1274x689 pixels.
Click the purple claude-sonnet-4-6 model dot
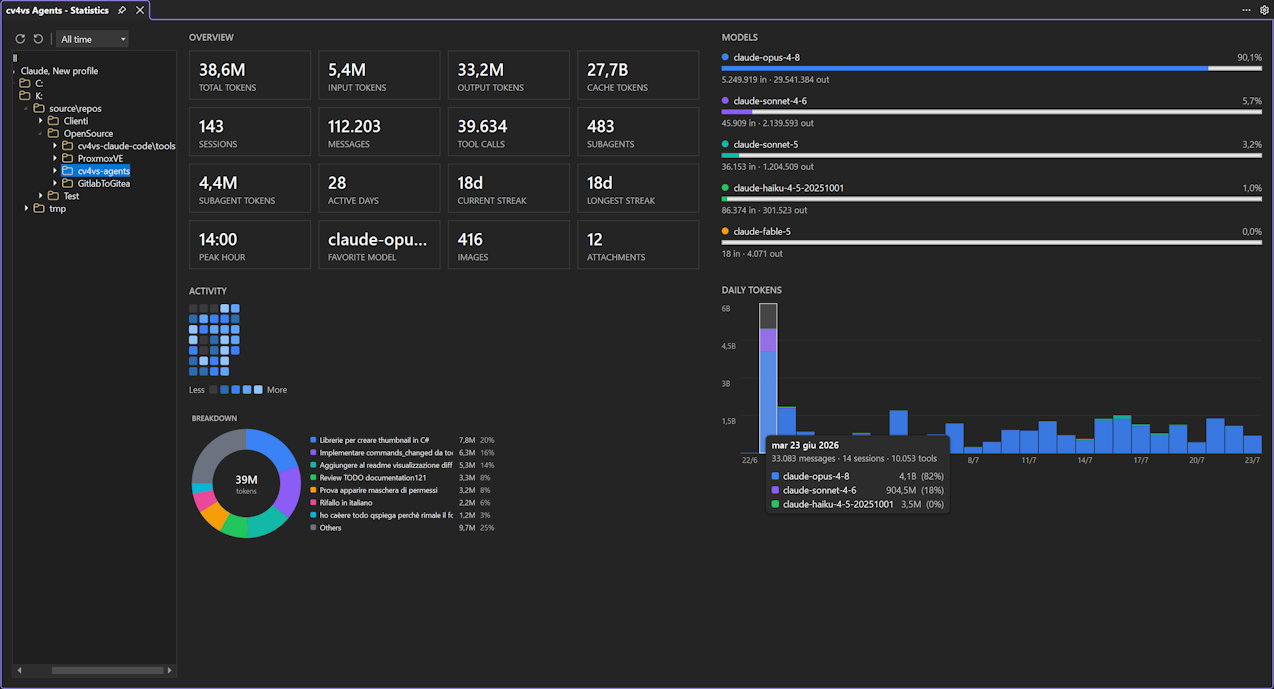point(725,101)
